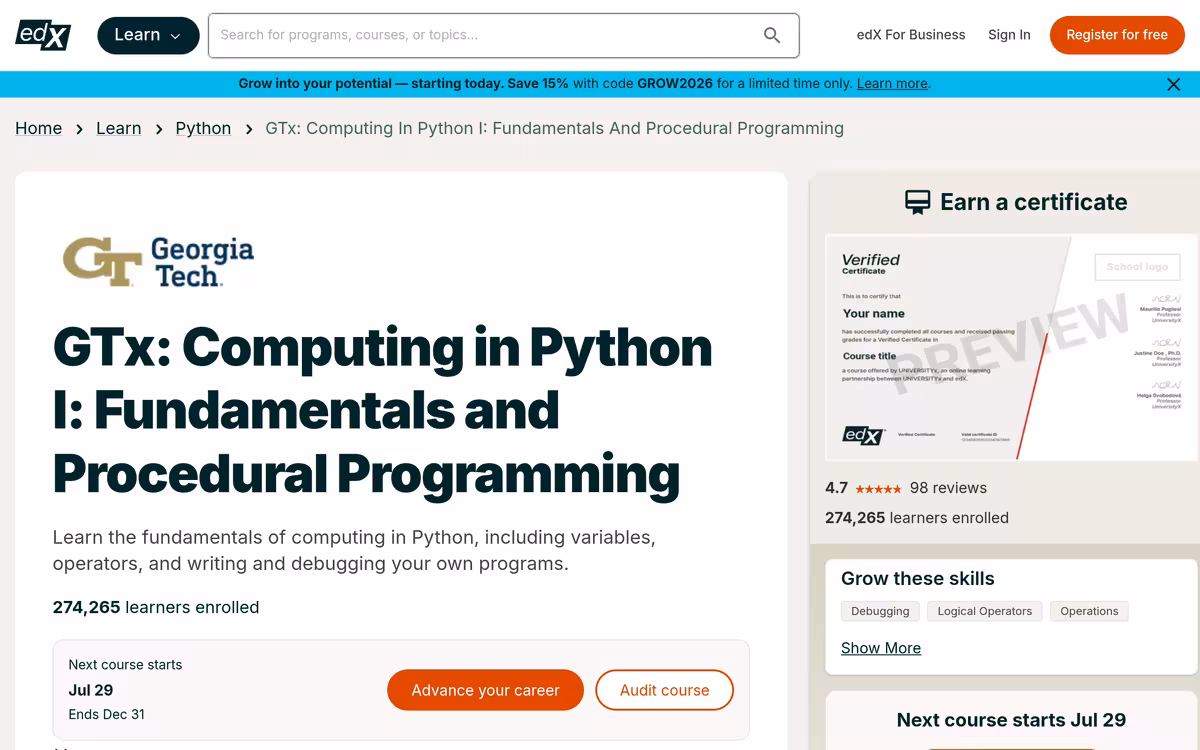
Task: Click the course title heading
Action: click(383, 410)
